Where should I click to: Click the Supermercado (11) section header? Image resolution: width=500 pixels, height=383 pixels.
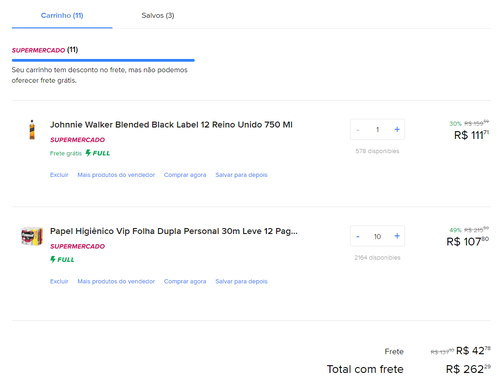(x=45, y=50)
